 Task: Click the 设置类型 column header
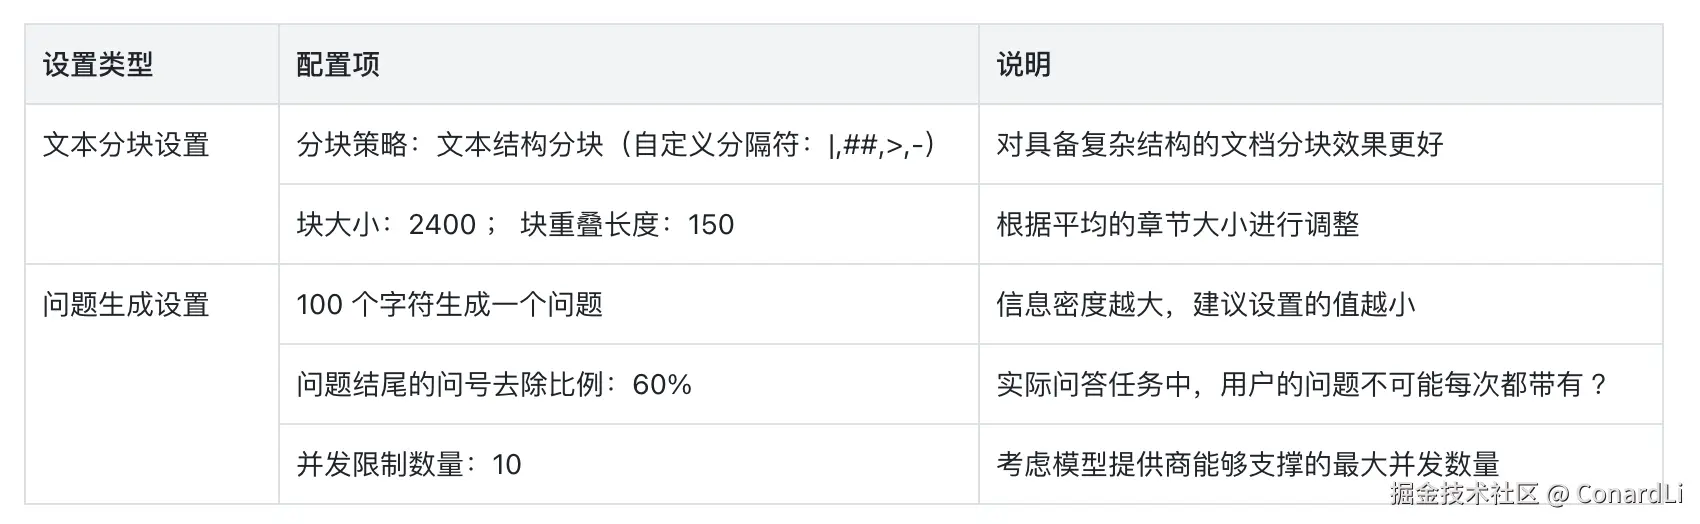(x=98, y=65)
